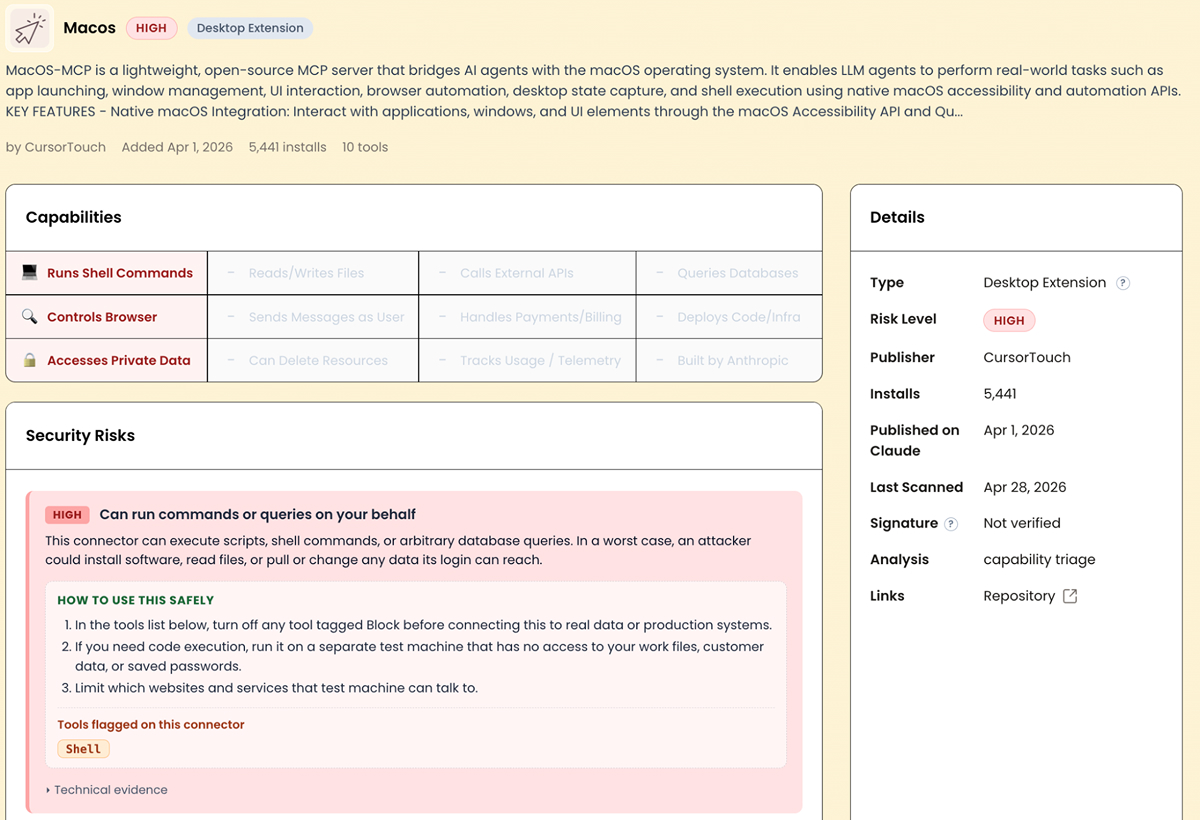1200x820 pixels.
Task: Click the Tools flagged on this connector label
Action: (x=151, y=724)
